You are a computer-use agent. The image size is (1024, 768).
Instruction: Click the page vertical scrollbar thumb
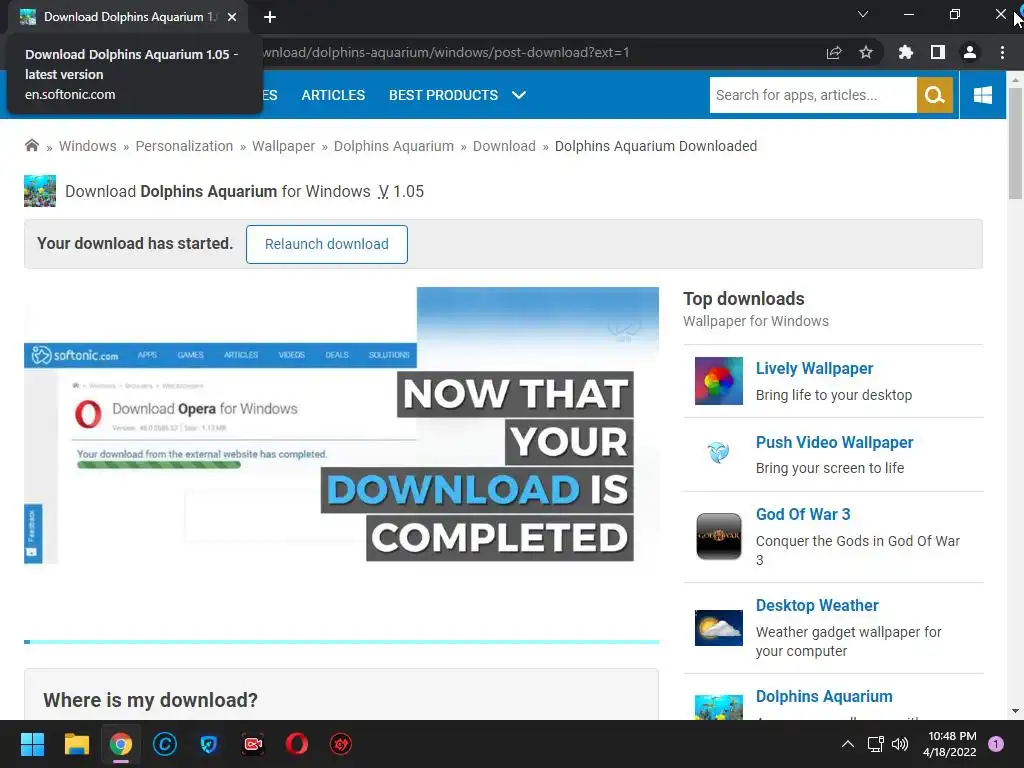point(1015,143)
